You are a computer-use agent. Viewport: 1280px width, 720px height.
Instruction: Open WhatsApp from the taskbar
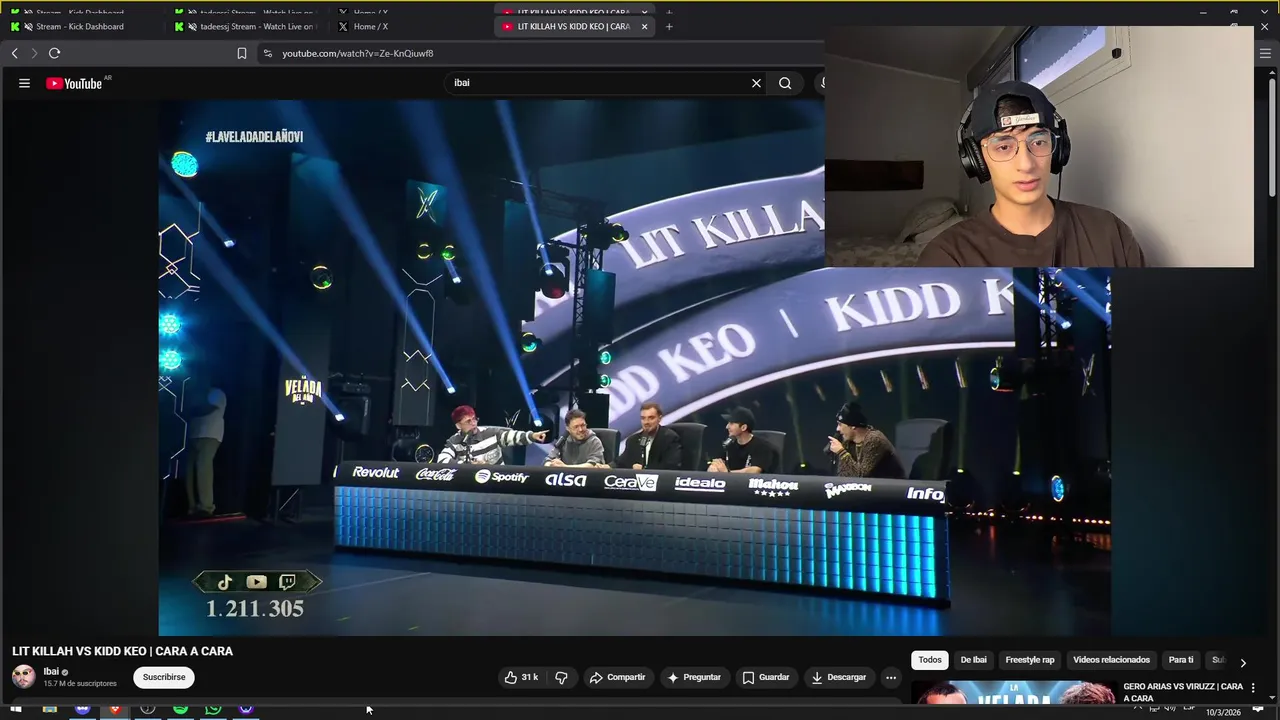213,709
